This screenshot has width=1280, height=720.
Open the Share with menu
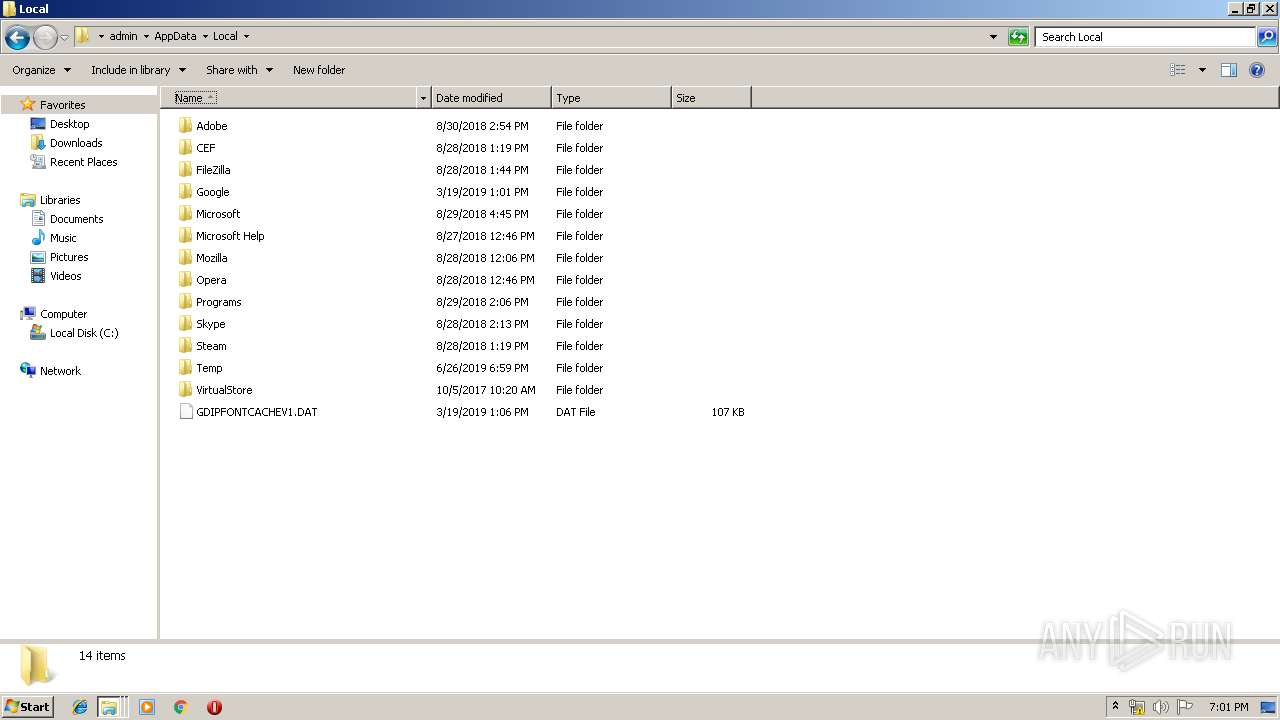coord(239,70)
